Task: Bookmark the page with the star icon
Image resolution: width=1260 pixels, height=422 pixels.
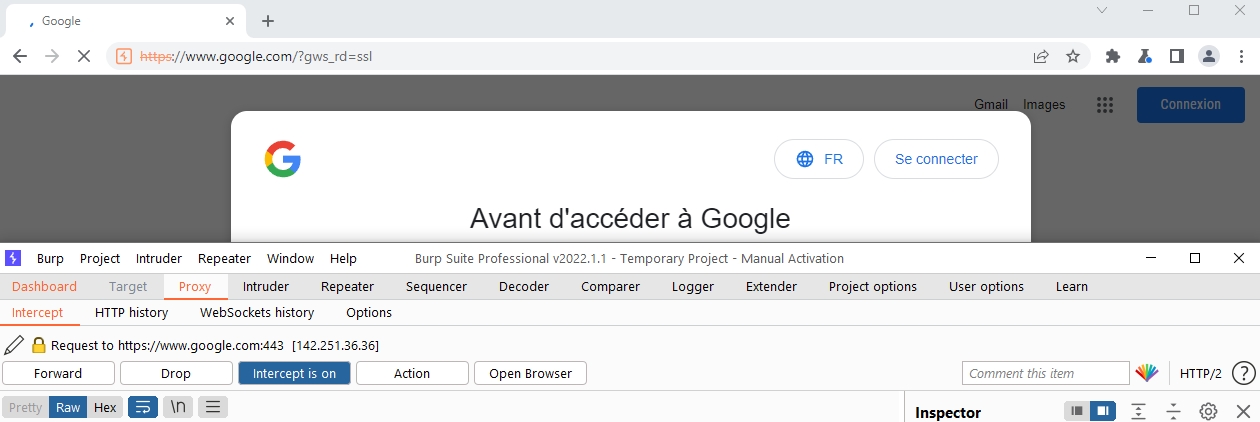Action: 1073,56
